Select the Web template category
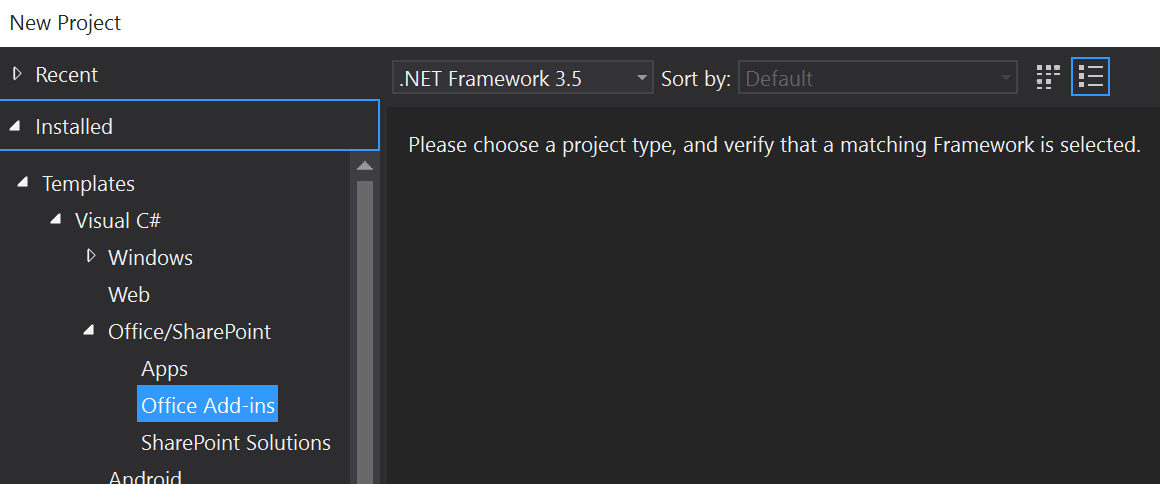1160x484 pixels. pos(129,295)
